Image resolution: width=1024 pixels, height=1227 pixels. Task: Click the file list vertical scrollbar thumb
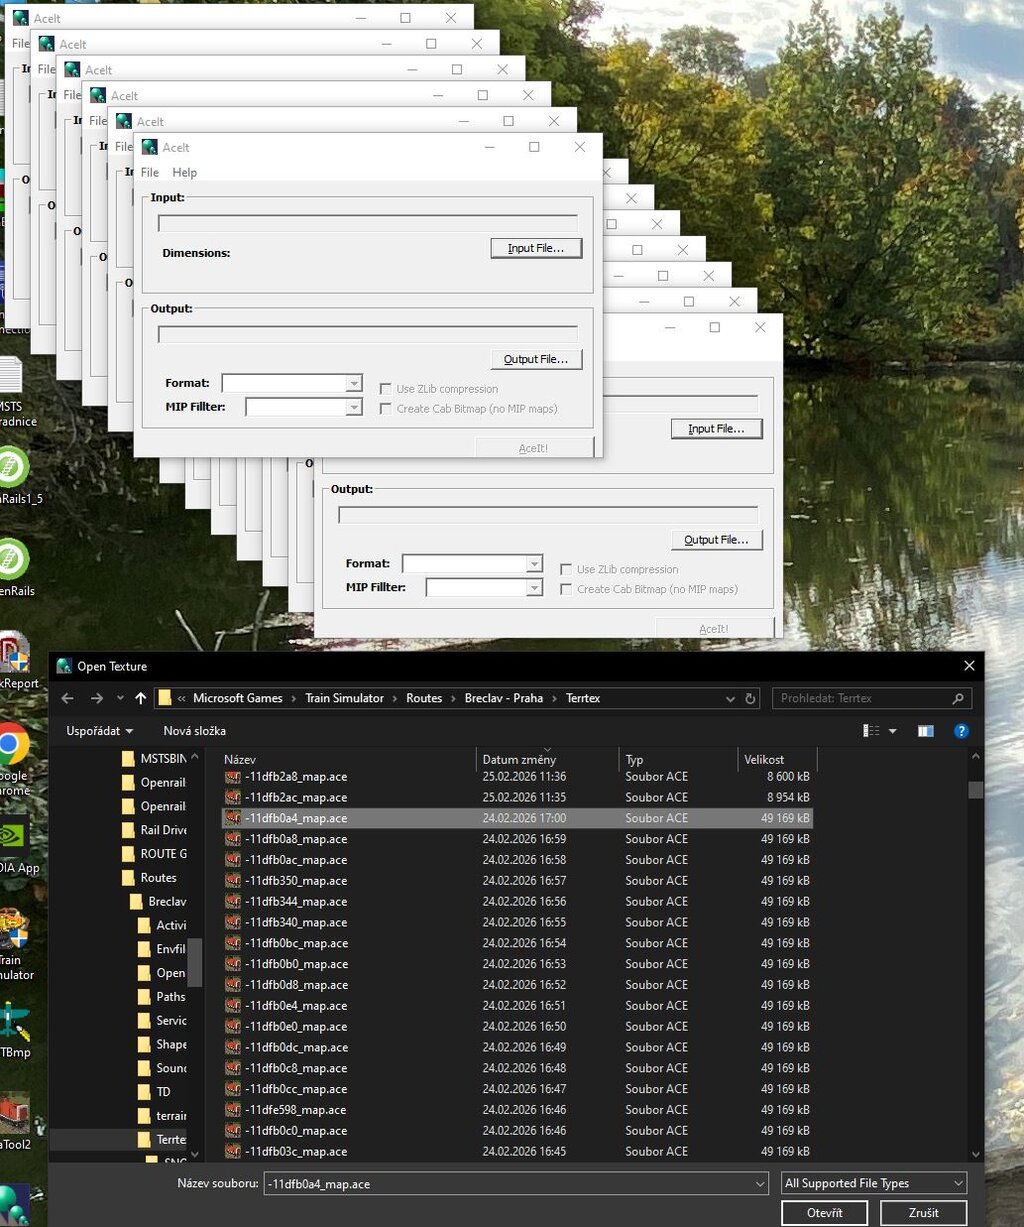(975, 790)
